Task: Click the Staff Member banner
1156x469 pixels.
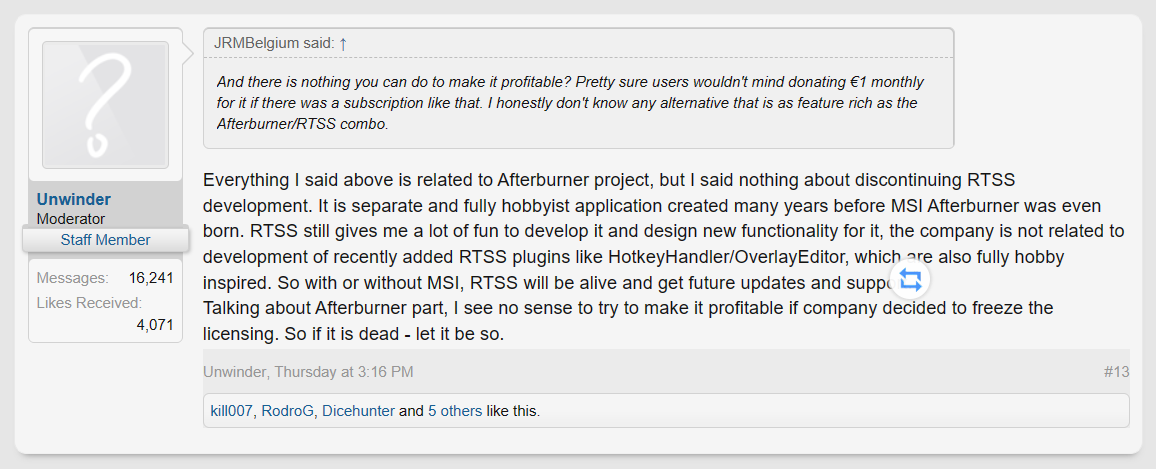Action: click(x=105, y=240)
